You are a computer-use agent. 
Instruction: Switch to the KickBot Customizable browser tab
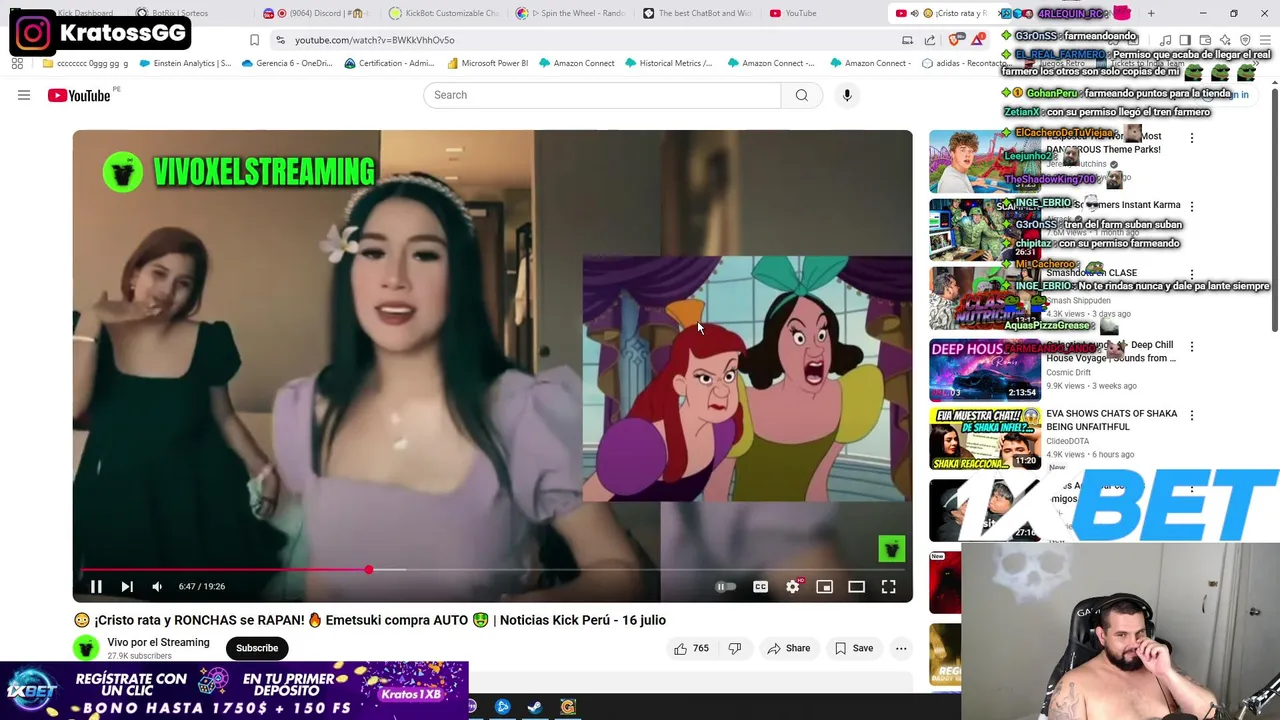click(x=444, y=13)
